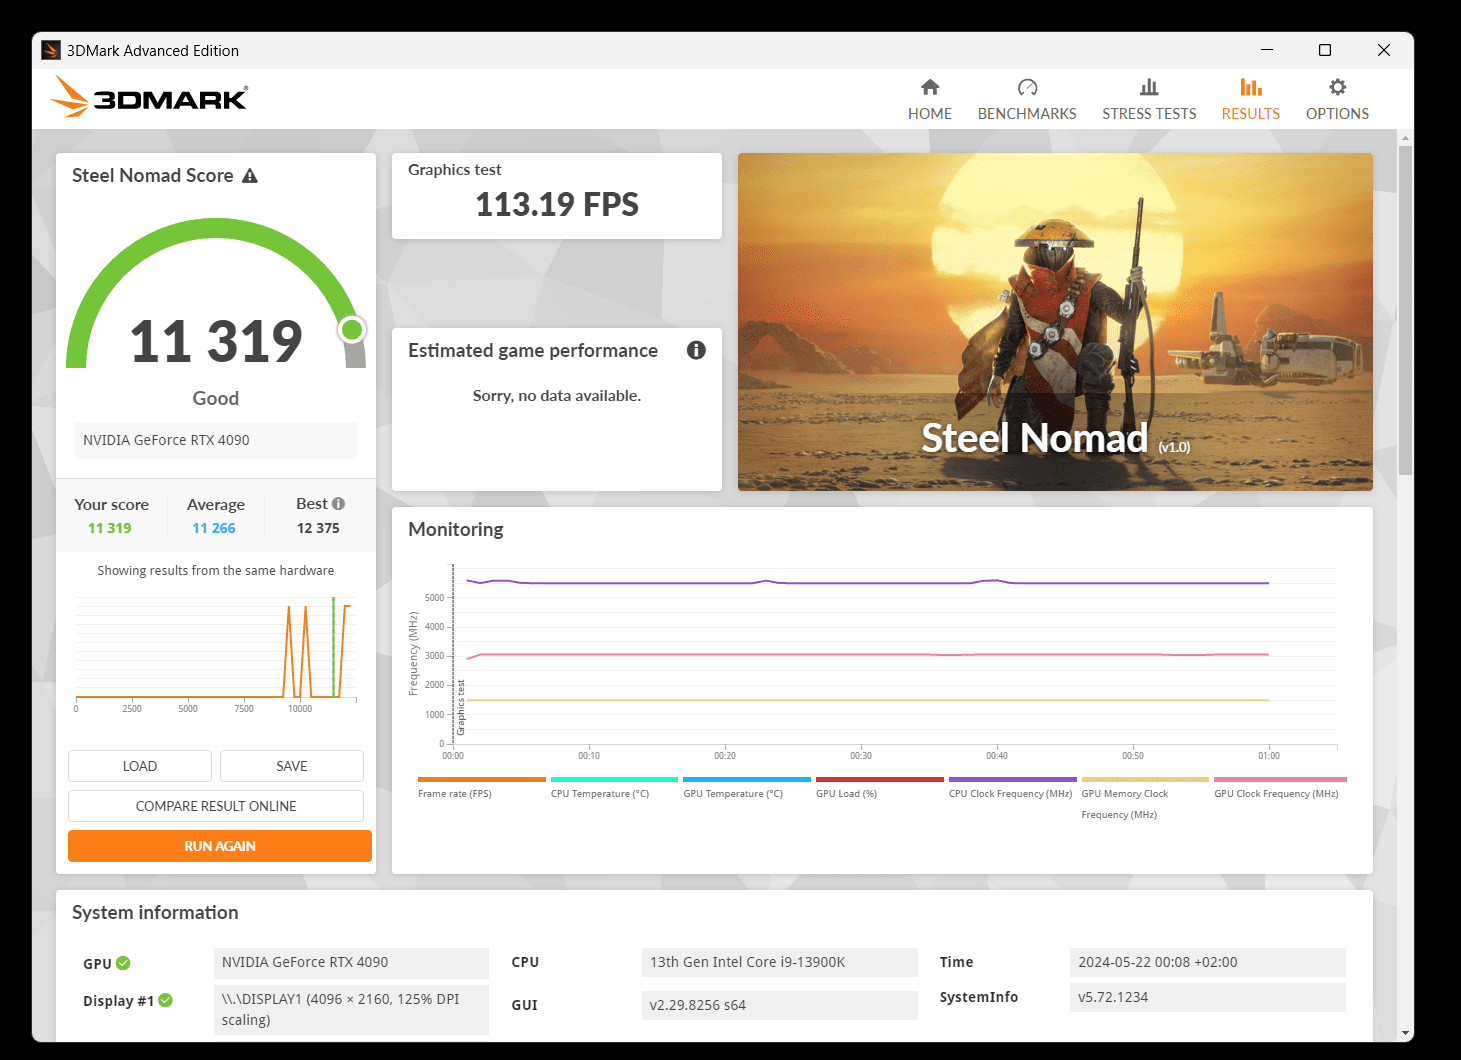
Task: Click the NVIDIA GeForce RTX 4090 field under the score
Action: point(216,440)
